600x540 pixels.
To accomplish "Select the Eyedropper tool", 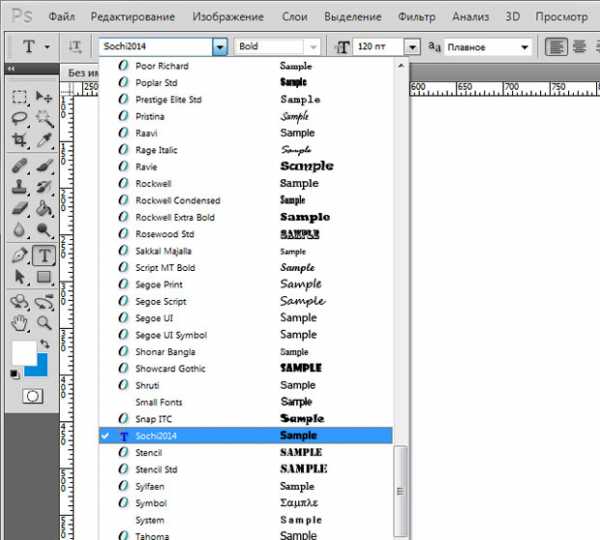I will [45, 140].
